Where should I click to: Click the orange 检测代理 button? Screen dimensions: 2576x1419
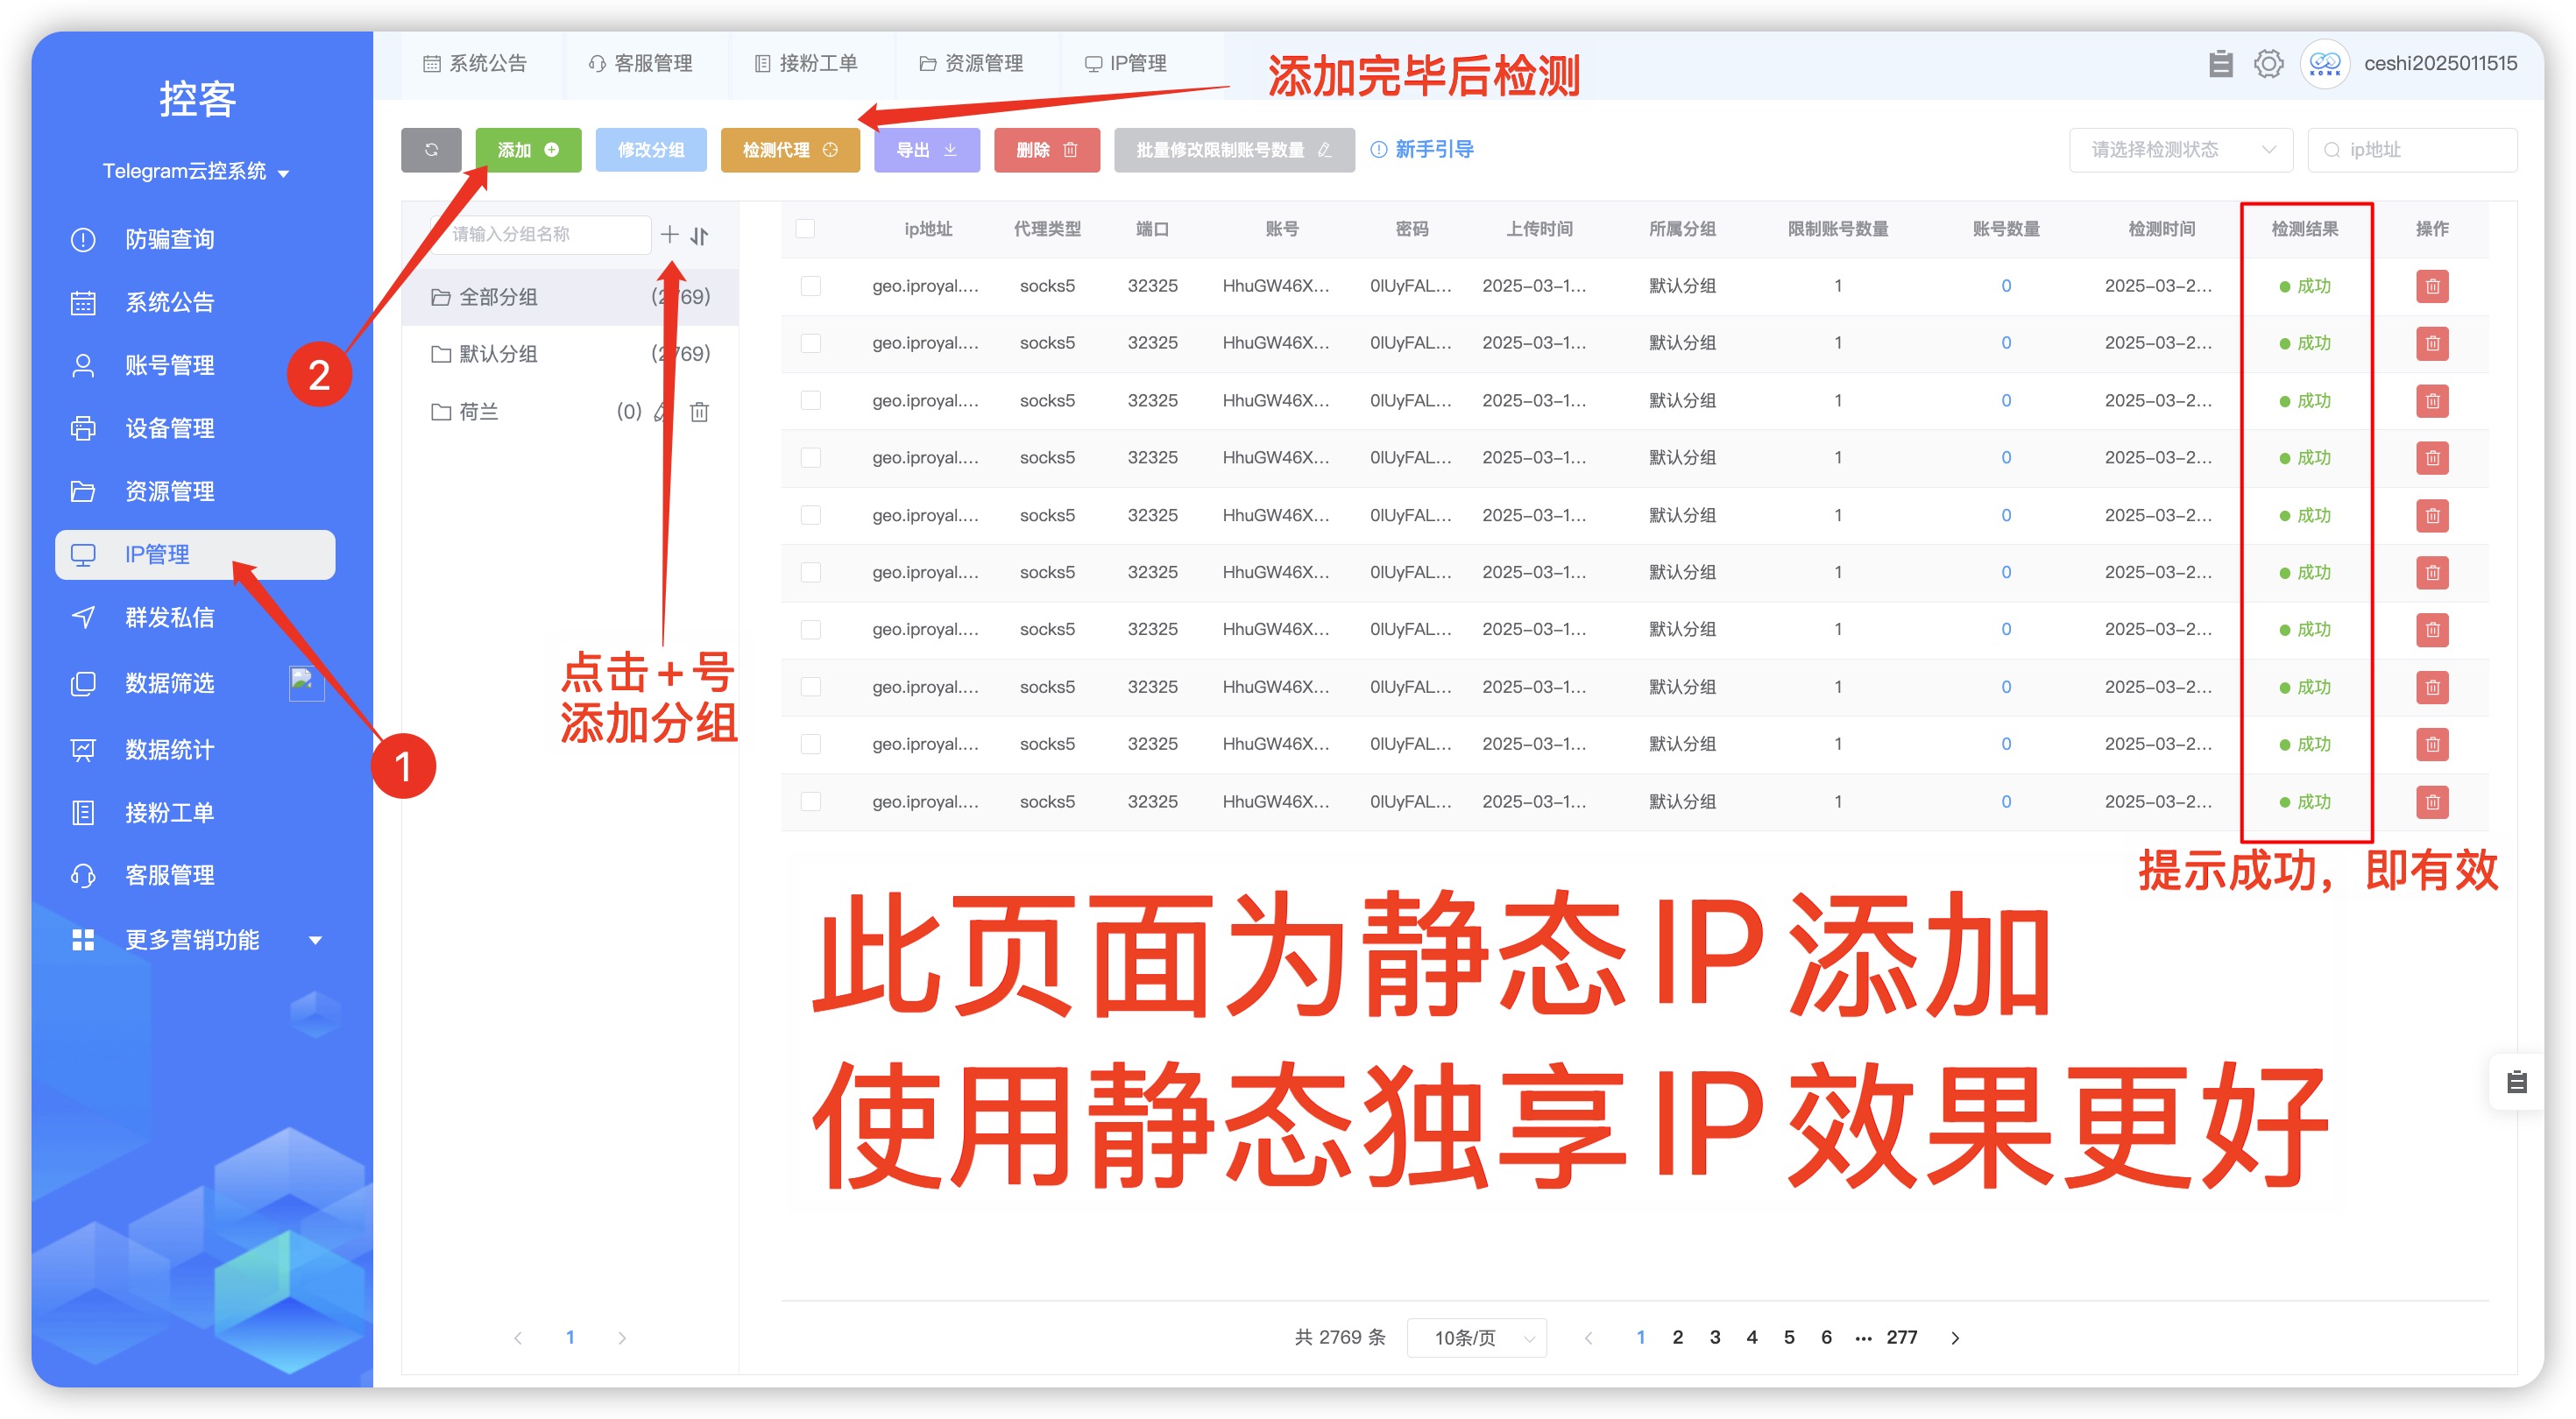(789, 150)
